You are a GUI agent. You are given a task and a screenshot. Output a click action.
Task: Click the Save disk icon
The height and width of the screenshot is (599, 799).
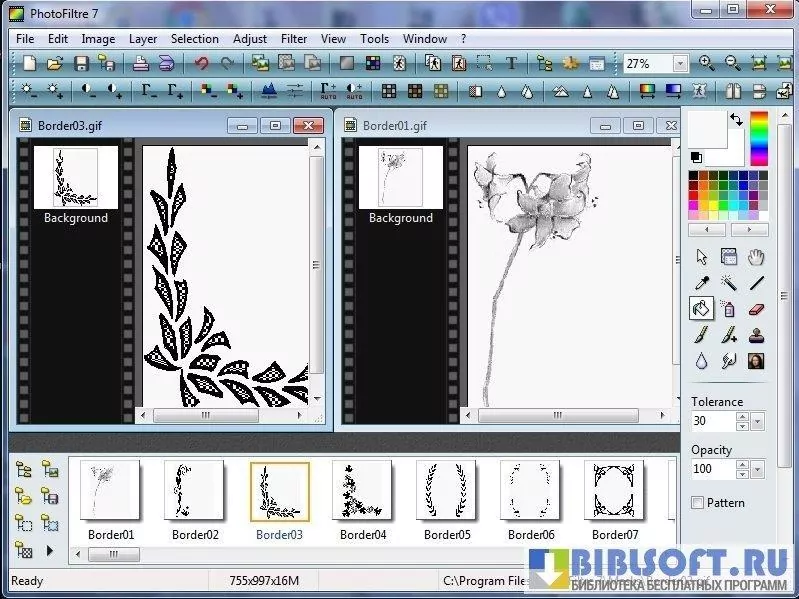point(81,64)
